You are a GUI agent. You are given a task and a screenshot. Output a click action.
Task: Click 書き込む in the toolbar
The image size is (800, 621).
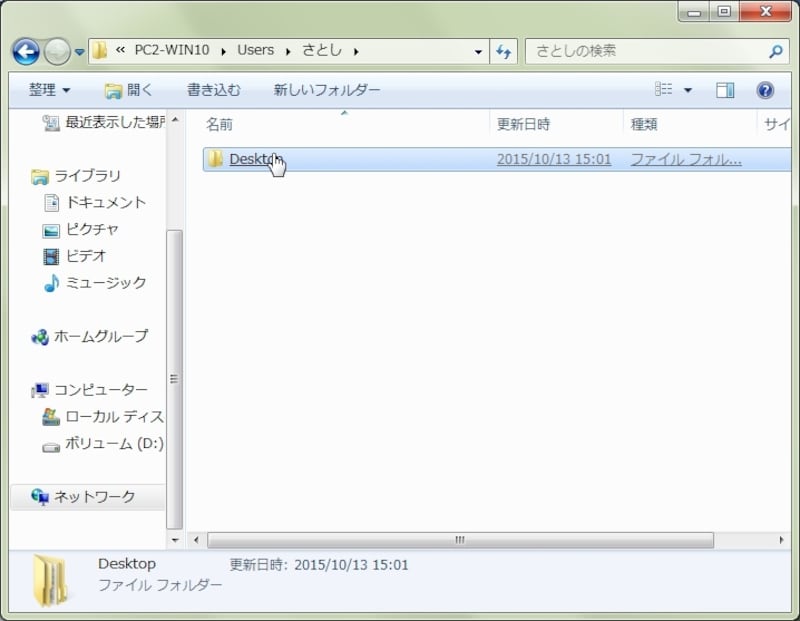coord(214,90)
